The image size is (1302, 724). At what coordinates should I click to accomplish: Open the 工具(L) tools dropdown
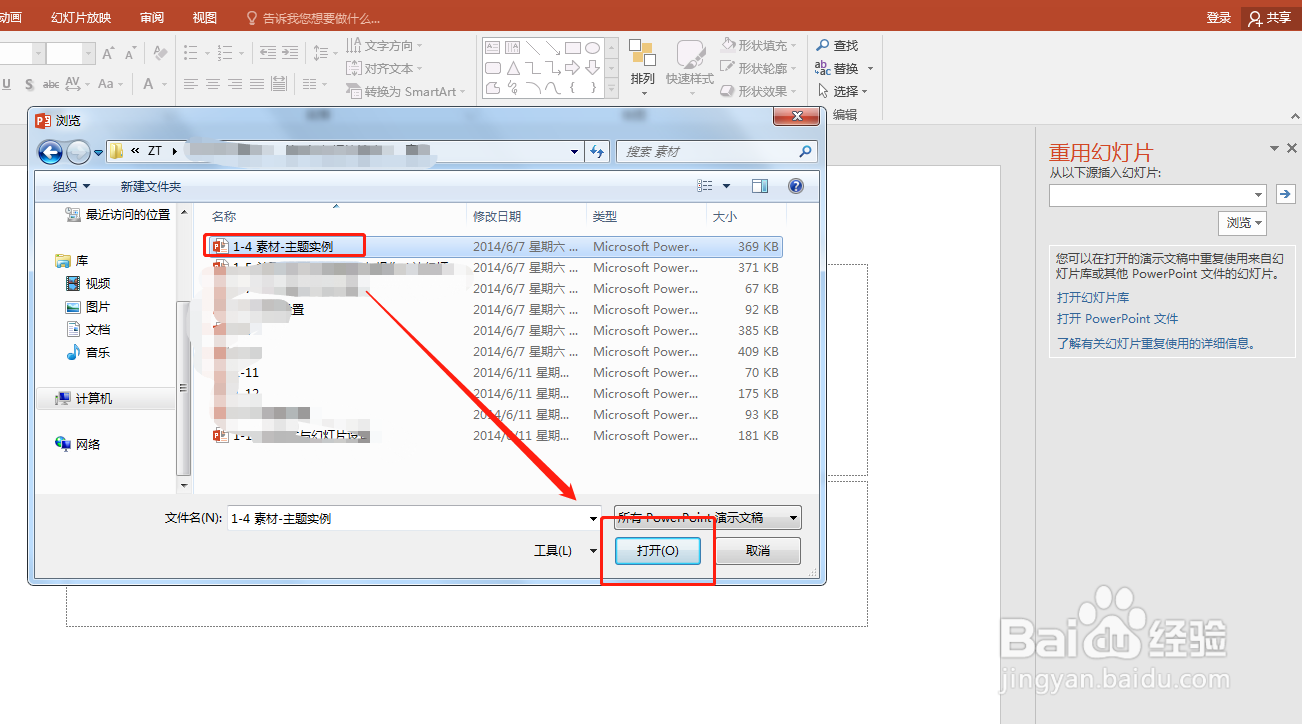[565, 551]
